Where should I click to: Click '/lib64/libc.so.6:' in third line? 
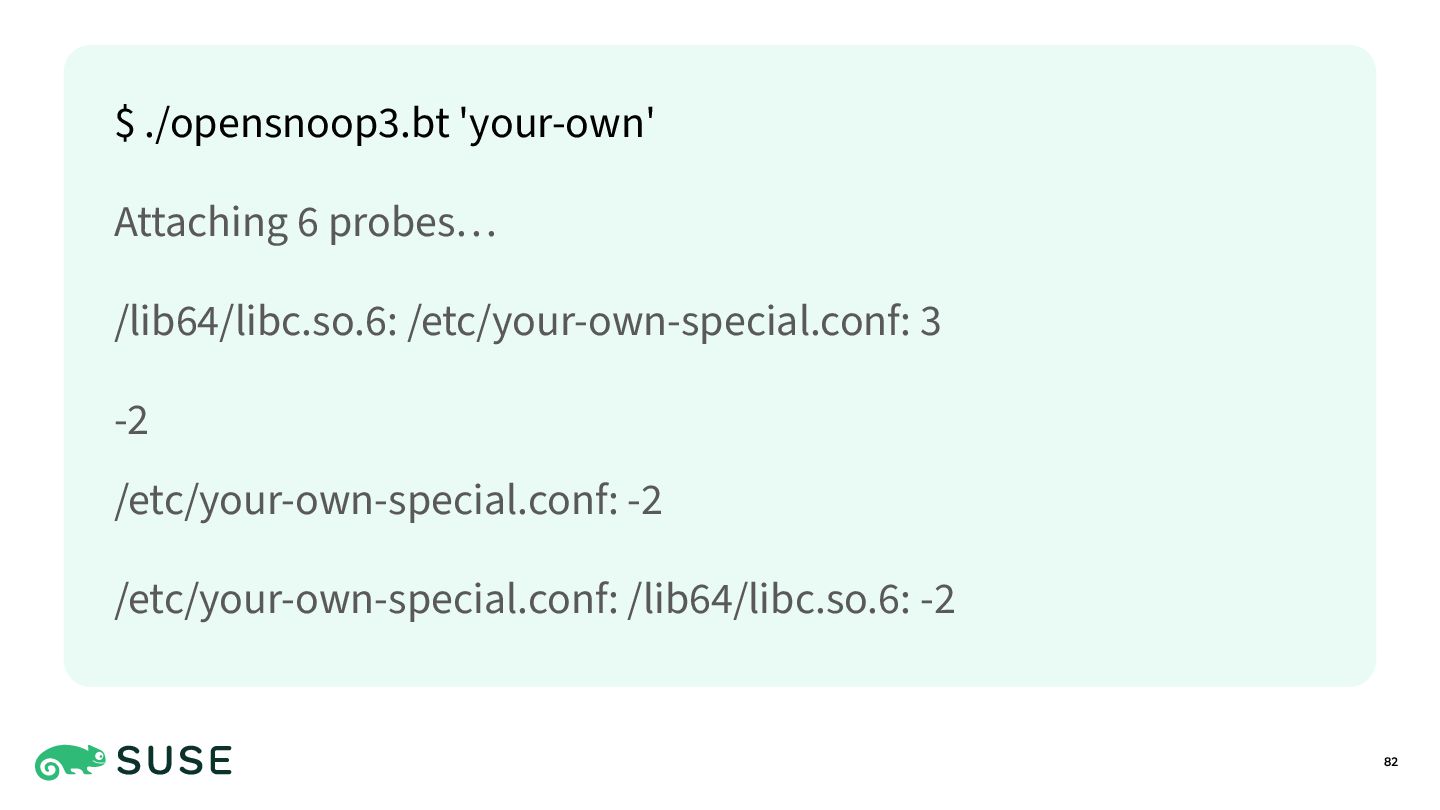tap(257, 322)
